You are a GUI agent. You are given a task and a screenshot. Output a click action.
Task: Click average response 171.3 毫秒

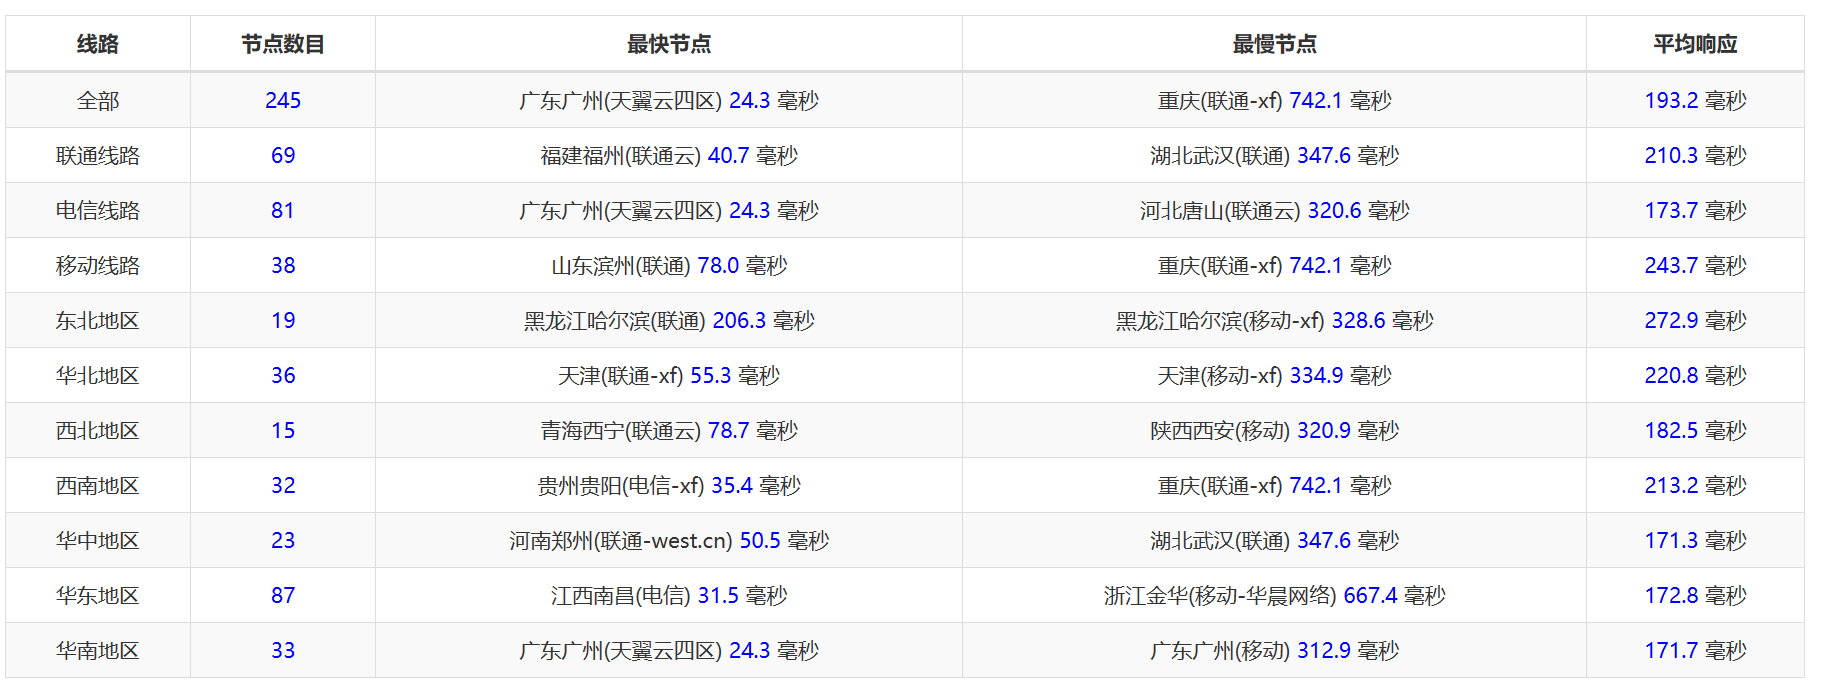click(x=1695, y=540)
